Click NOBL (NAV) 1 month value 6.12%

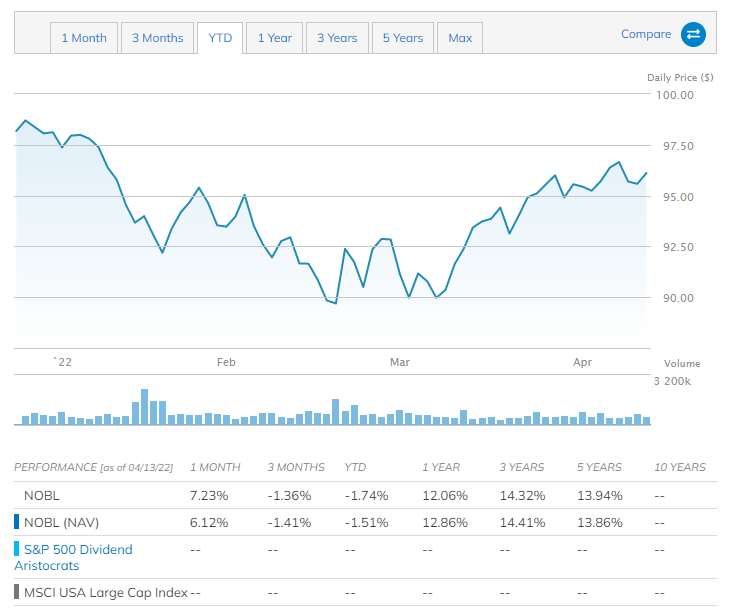click(209, 523)
